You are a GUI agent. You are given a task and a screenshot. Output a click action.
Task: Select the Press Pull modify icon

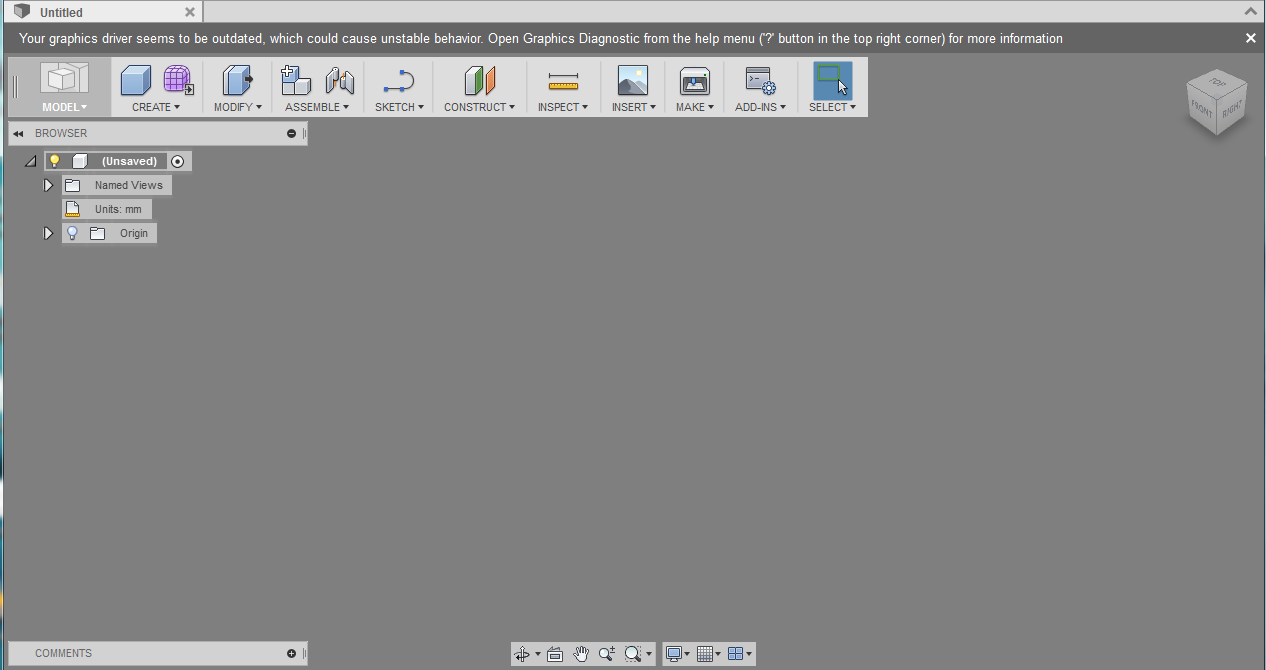[238, 80]
